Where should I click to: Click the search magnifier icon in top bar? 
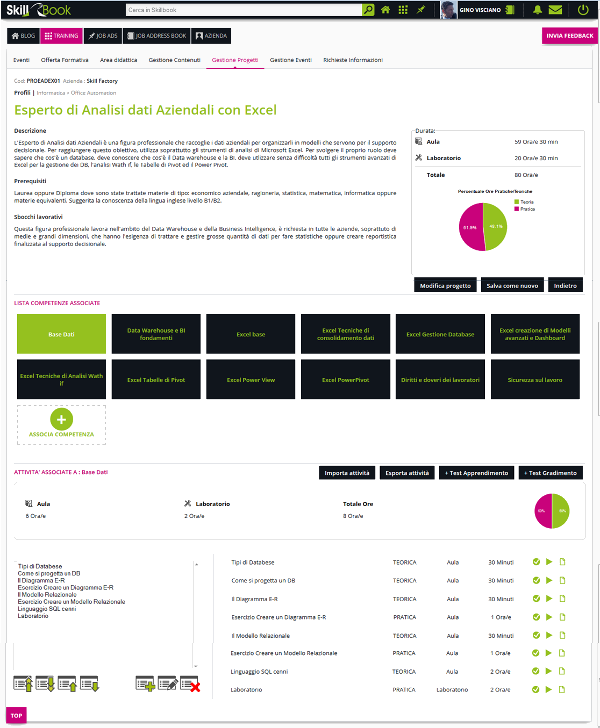click(371, 10)
